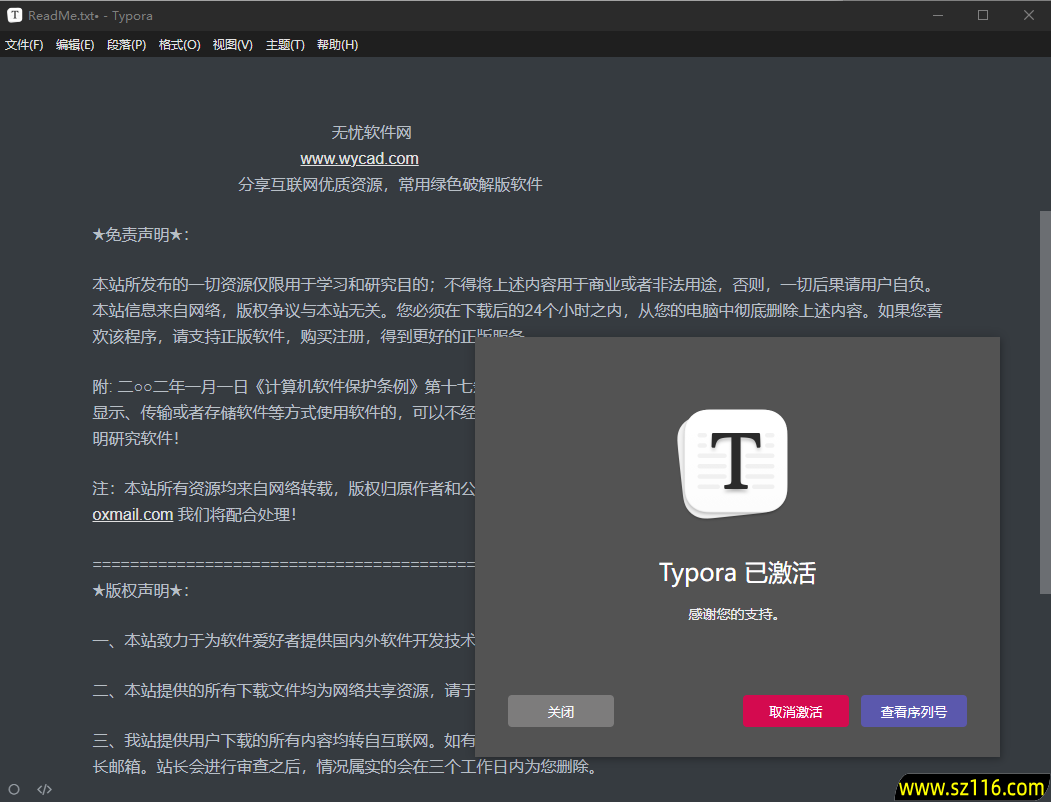Open the 视图(V) menu

[x=232, y=45]
